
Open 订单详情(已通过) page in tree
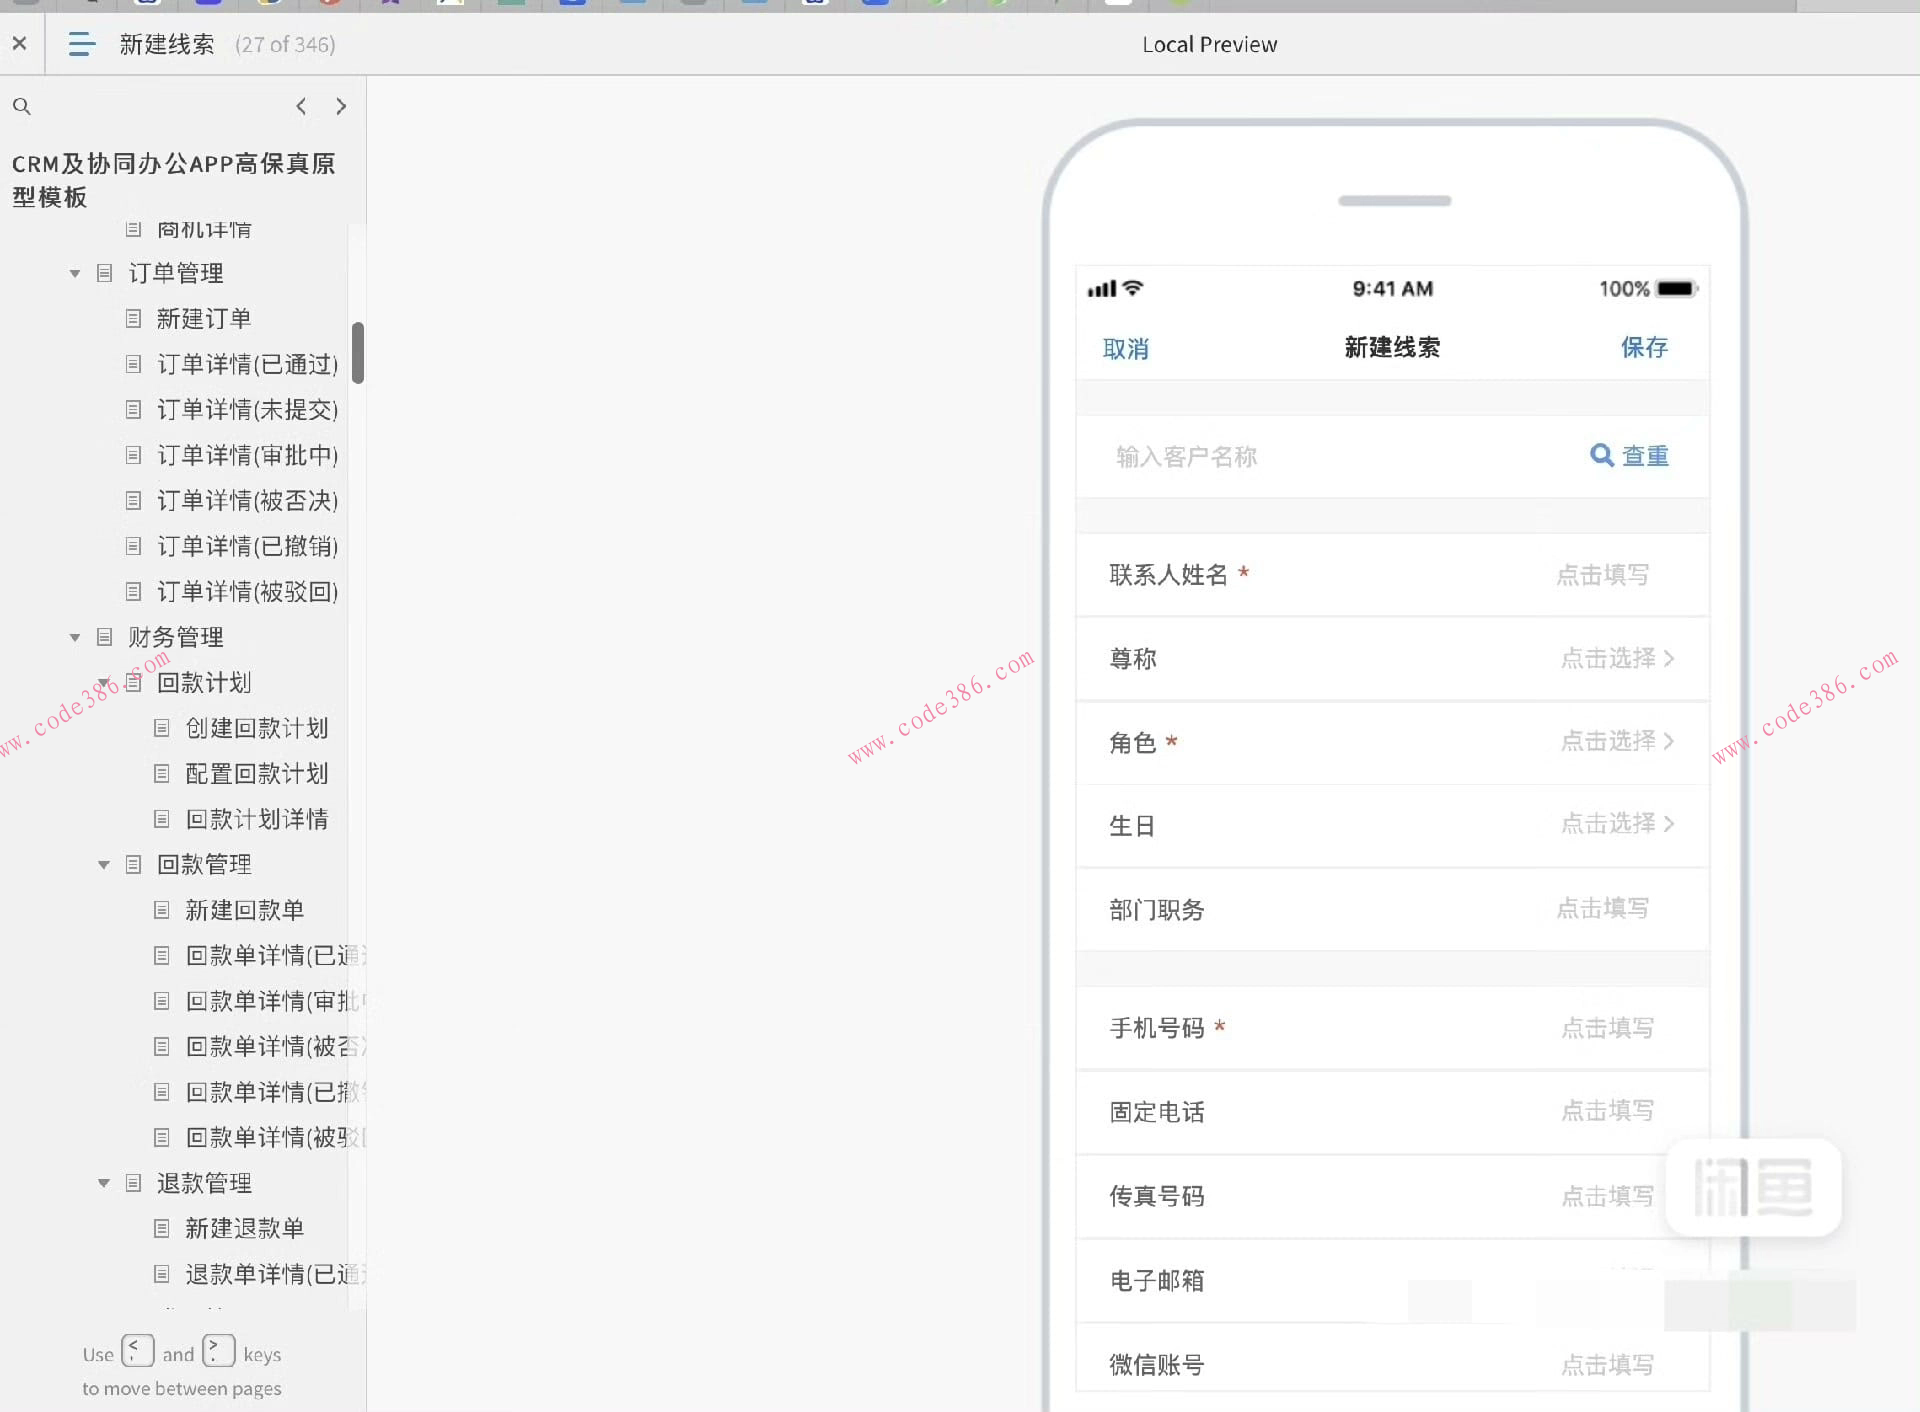[x=247, y=364]
